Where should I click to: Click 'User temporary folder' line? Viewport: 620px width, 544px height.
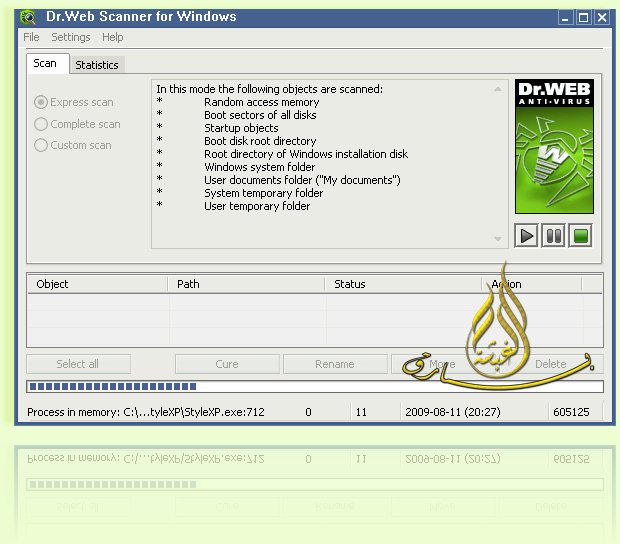click(257, 206)
